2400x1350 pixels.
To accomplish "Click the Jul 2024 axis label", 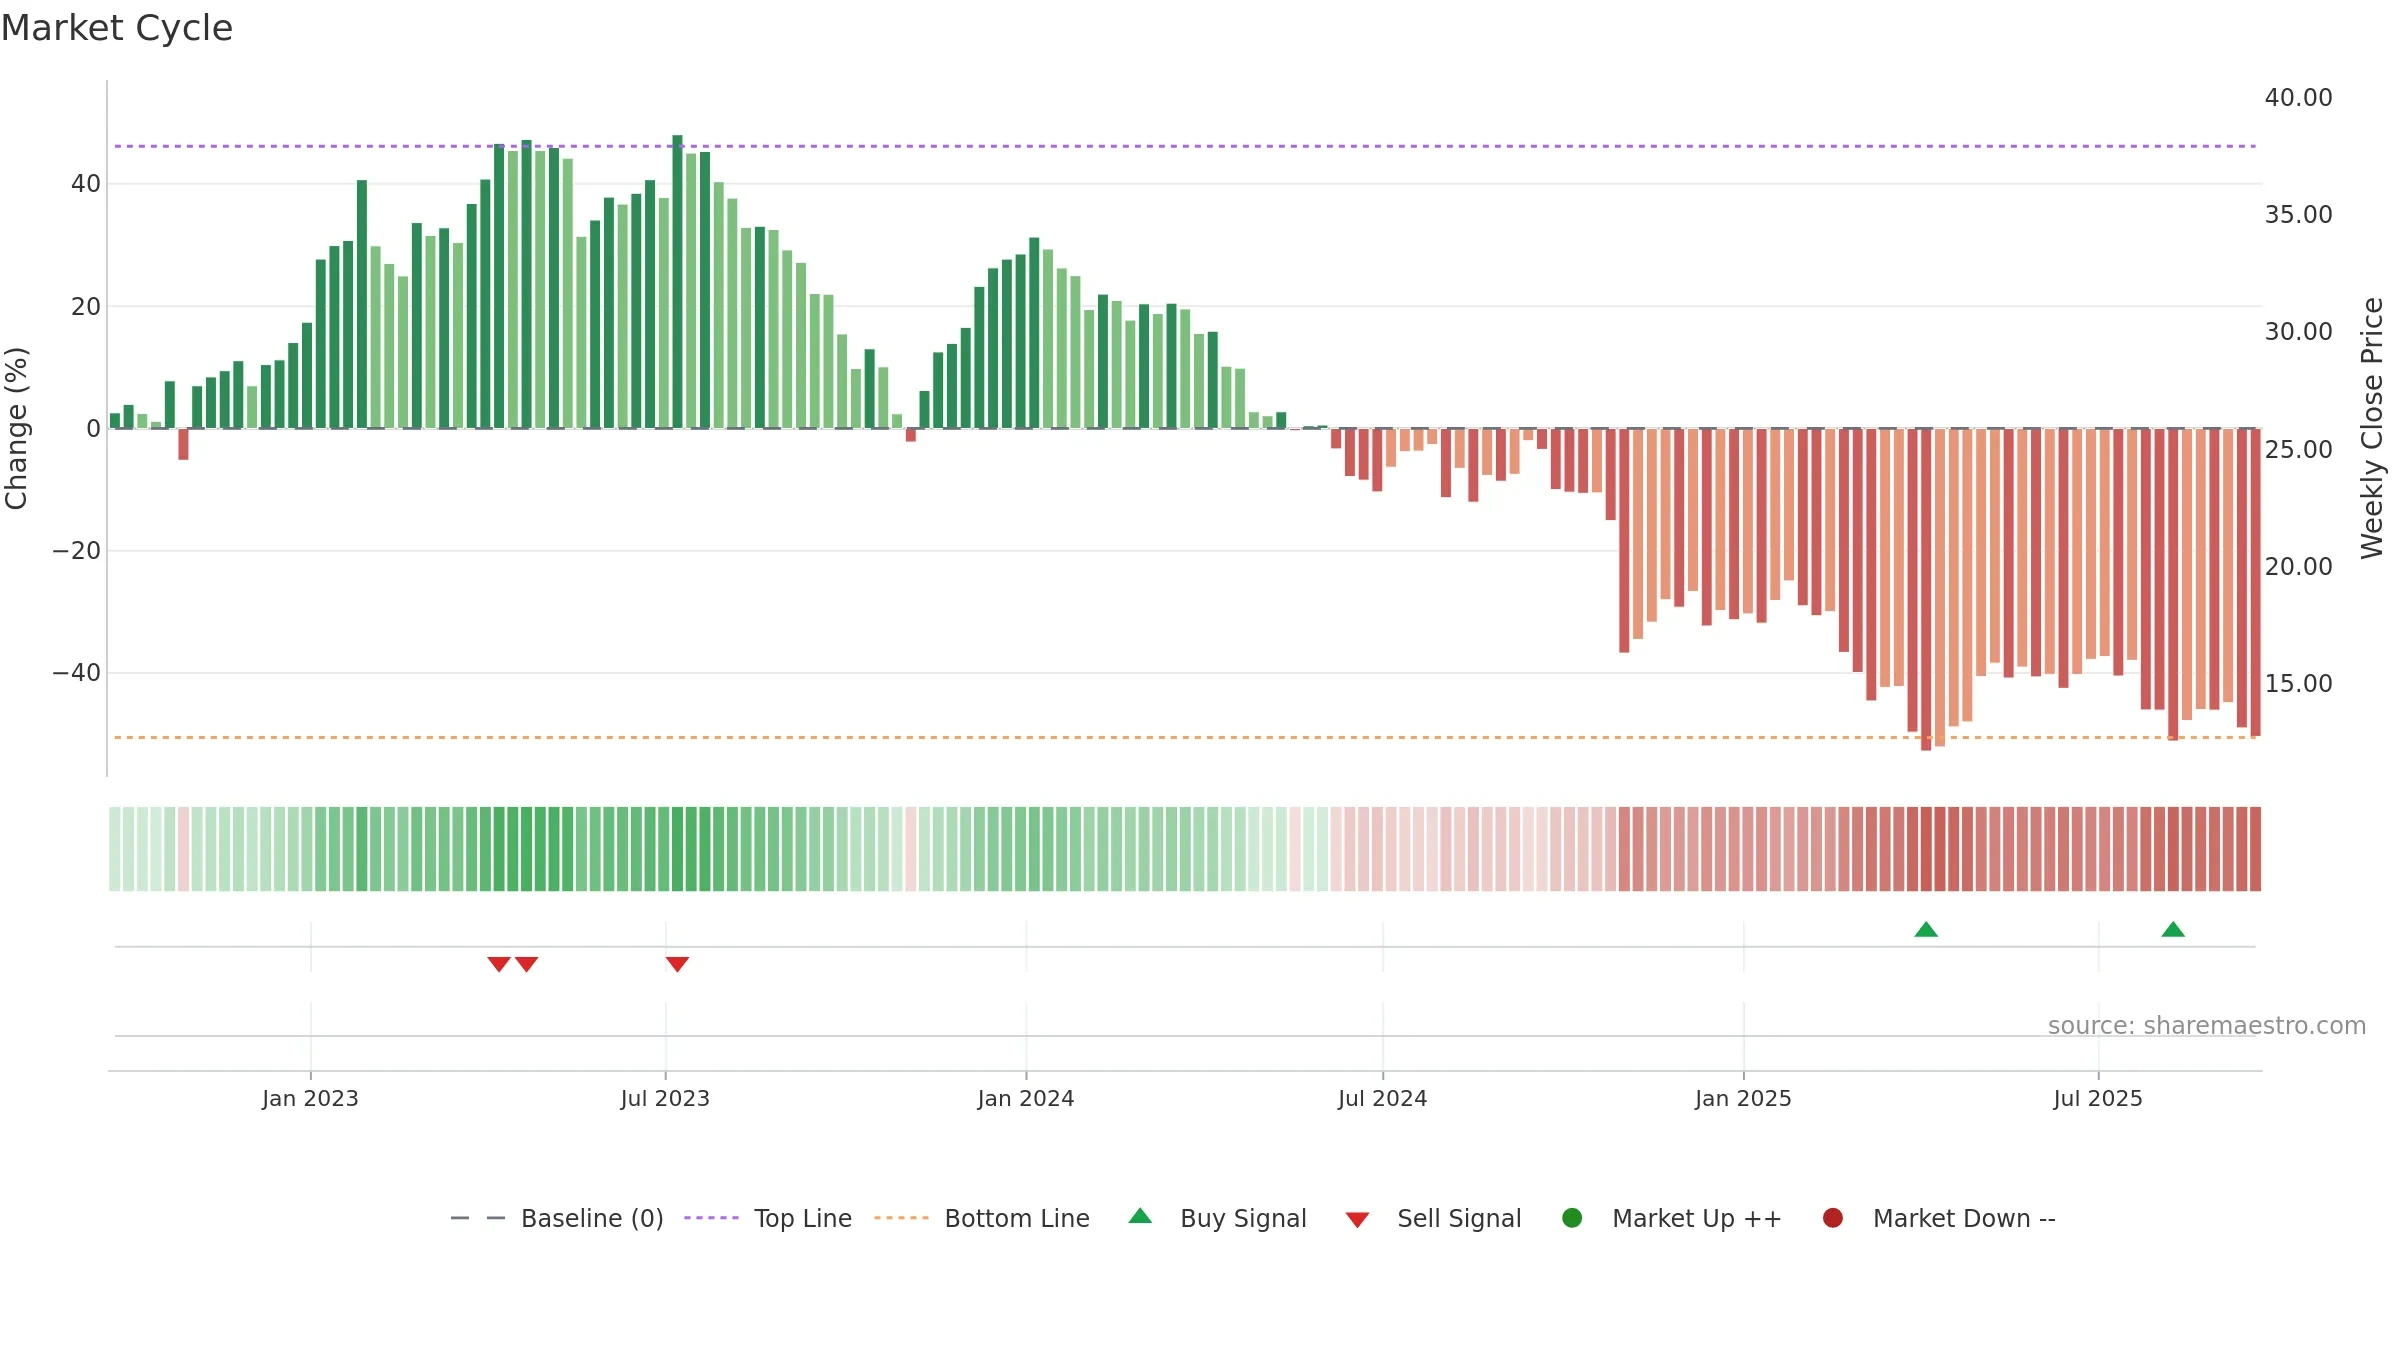I will (x=1383, y=1098).
